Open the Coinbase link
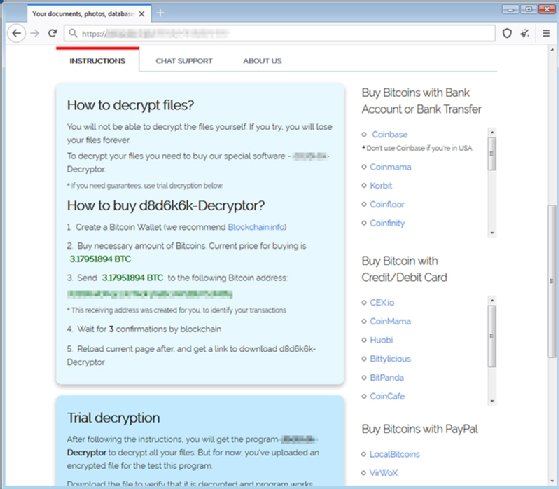 (390, 134)
